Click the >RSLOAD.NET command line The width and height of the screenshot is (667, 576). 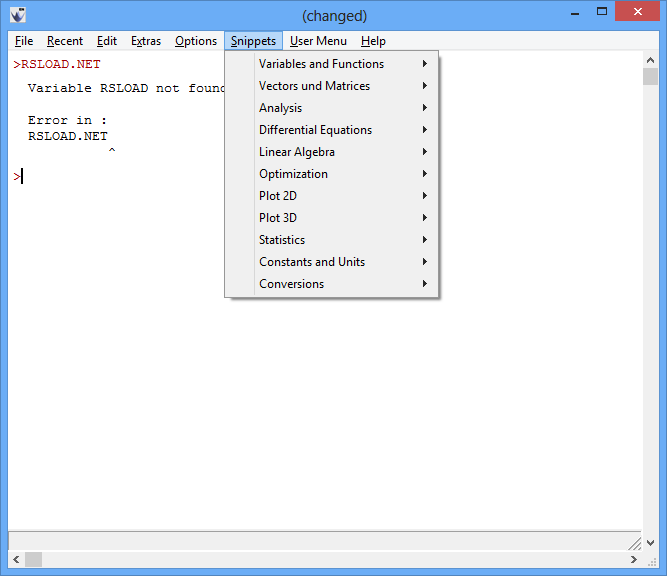pyautogui.click(x=57, y=64)
